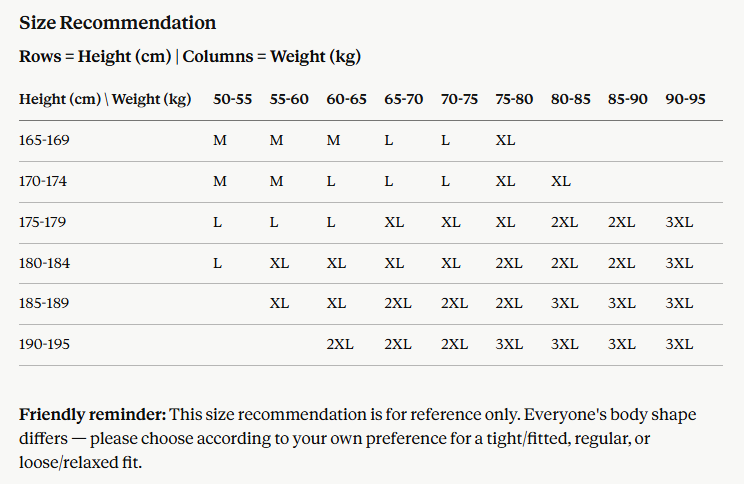Click the 185-189 height row label

44,303
